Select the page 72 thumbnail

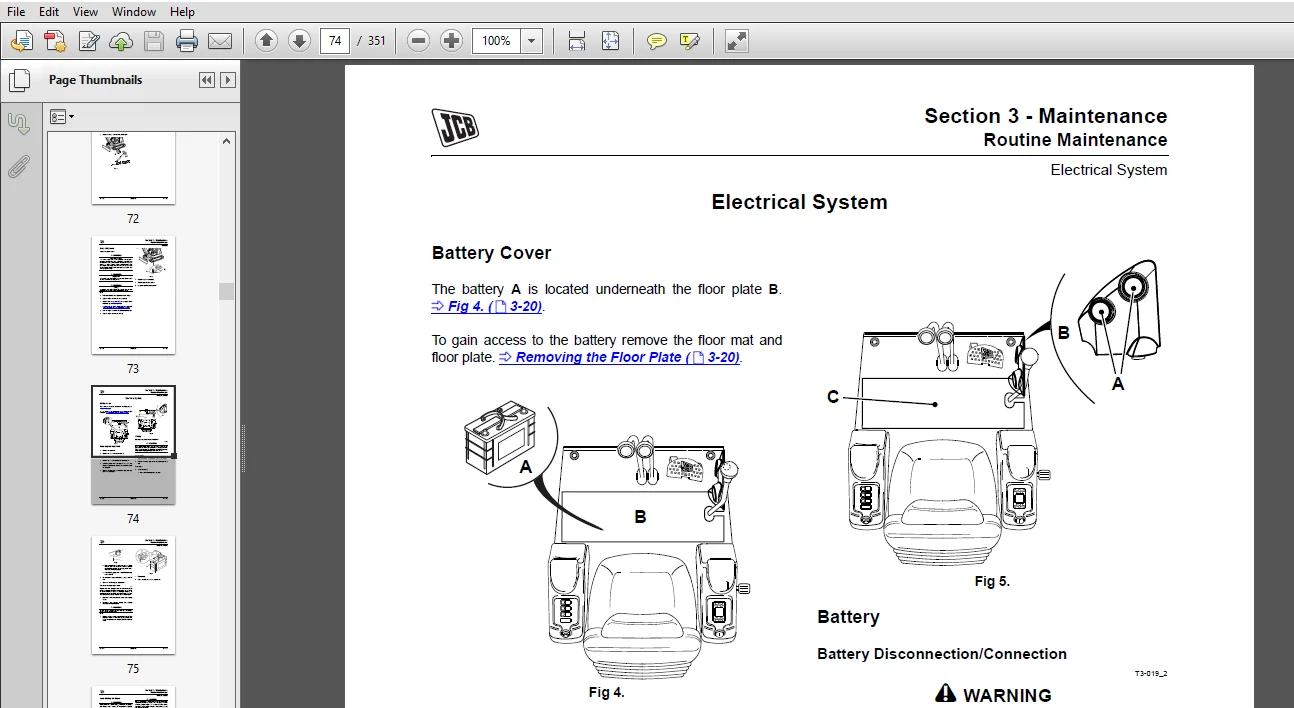[133, 167]
